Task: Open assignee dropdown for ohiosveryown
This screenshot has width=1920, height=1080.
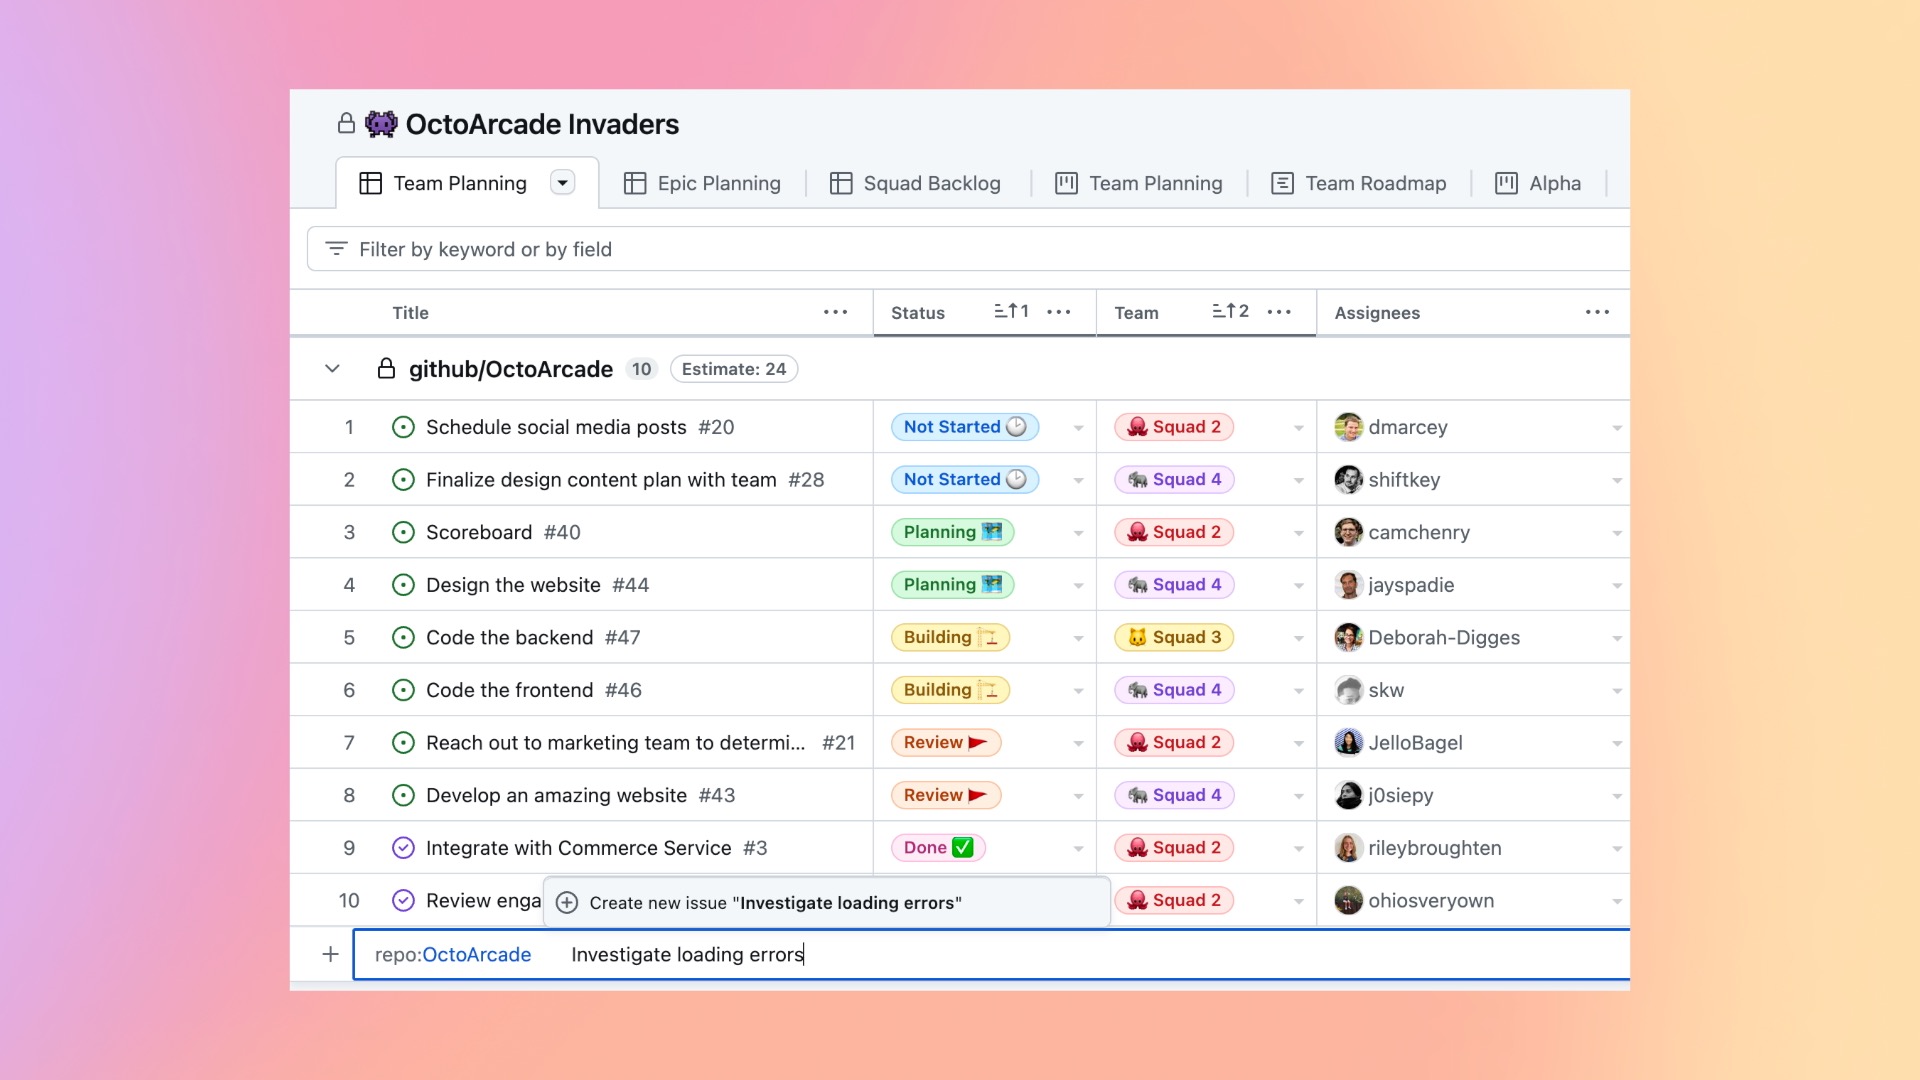Action: (1616, 901)
